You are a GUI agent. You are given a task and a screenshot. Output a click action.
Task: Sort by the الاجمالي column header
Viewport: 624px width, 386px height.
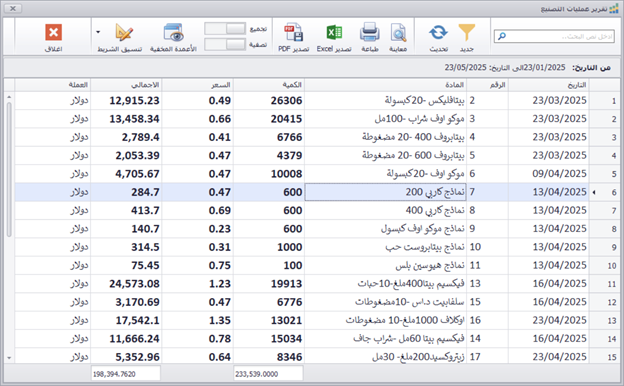126,85
